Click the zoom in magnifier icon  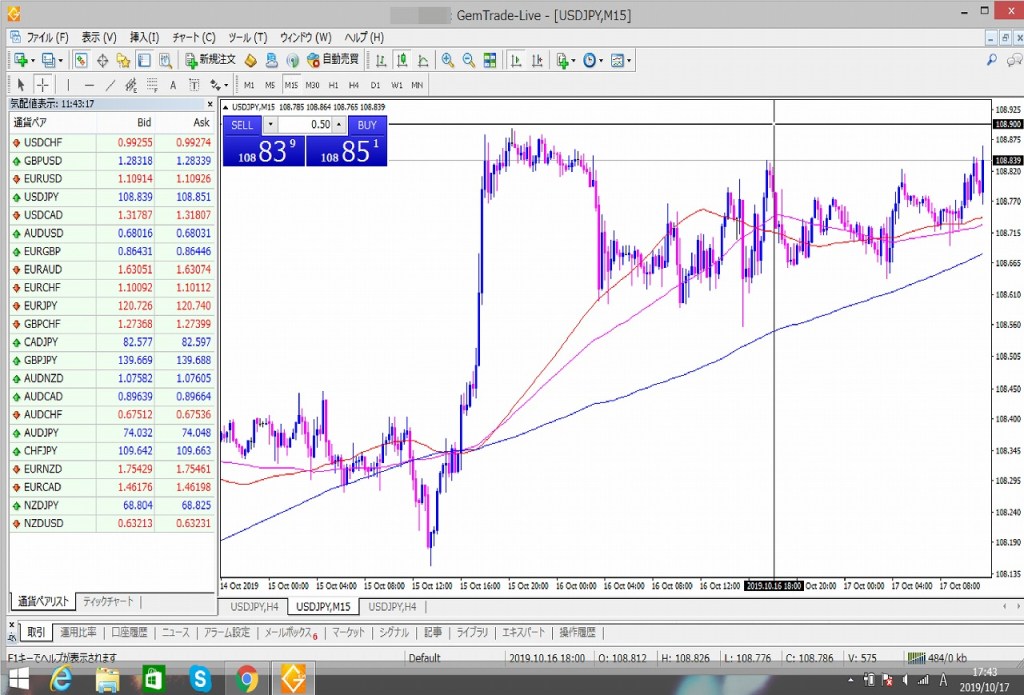click(447, 60)
